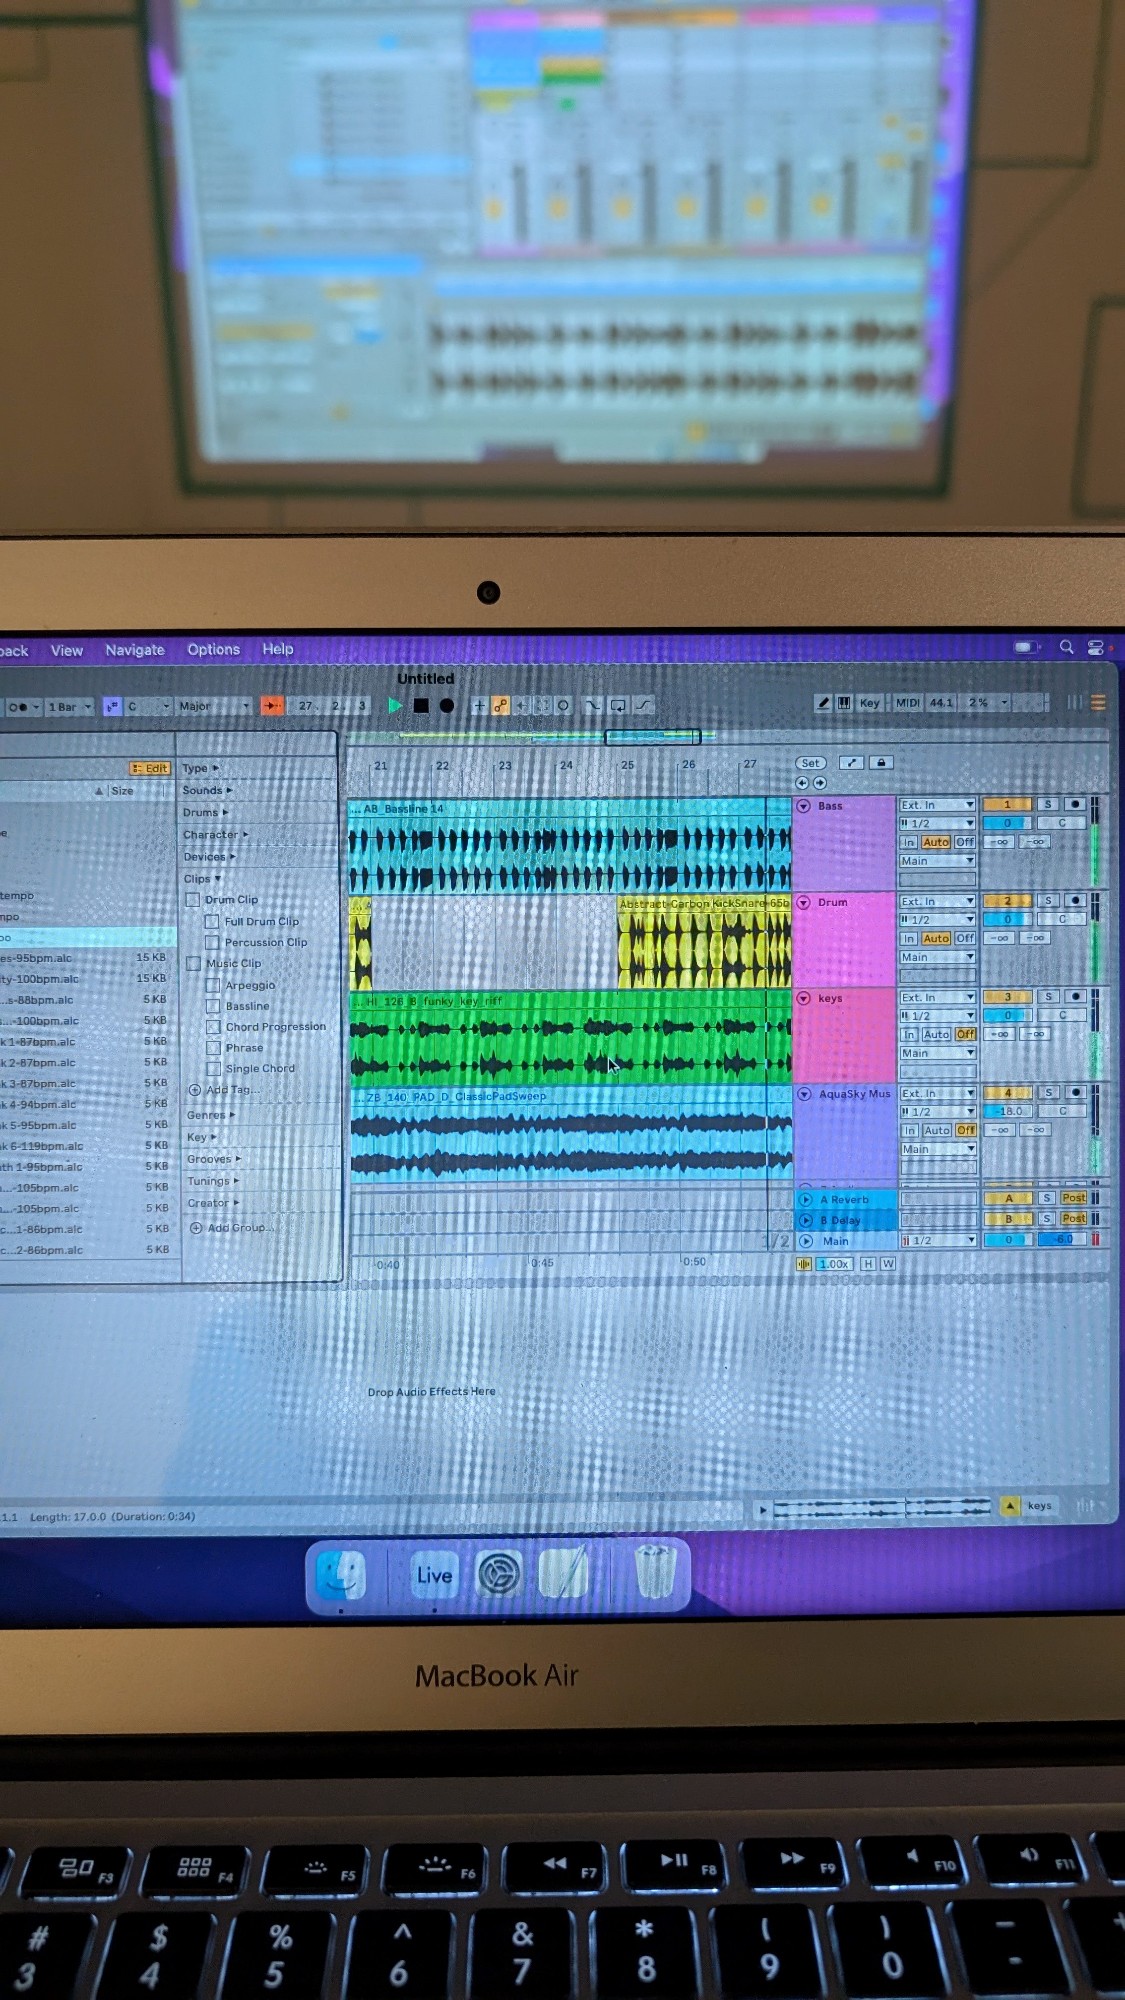Expand the Genres filter group
The width and height of the screenshot is (1125, 2000).
[x=212, y=1115]
